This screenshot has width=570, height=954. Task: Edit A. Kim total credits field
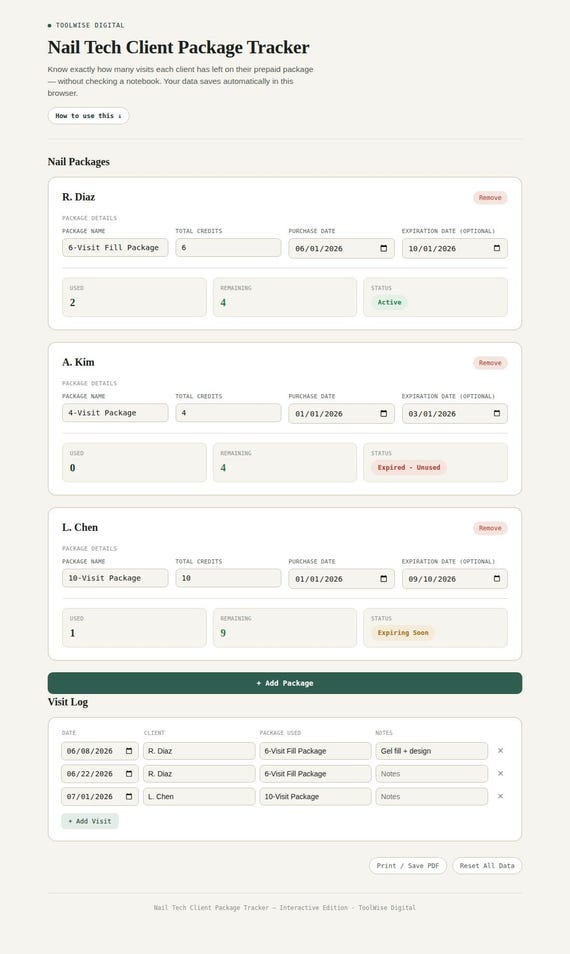pos(228,413)
